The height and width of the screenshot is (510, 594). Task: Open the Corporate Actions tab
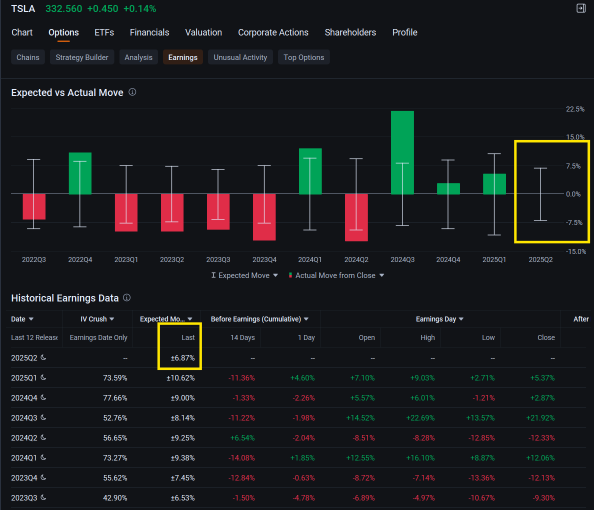click(x=273, y=33)
